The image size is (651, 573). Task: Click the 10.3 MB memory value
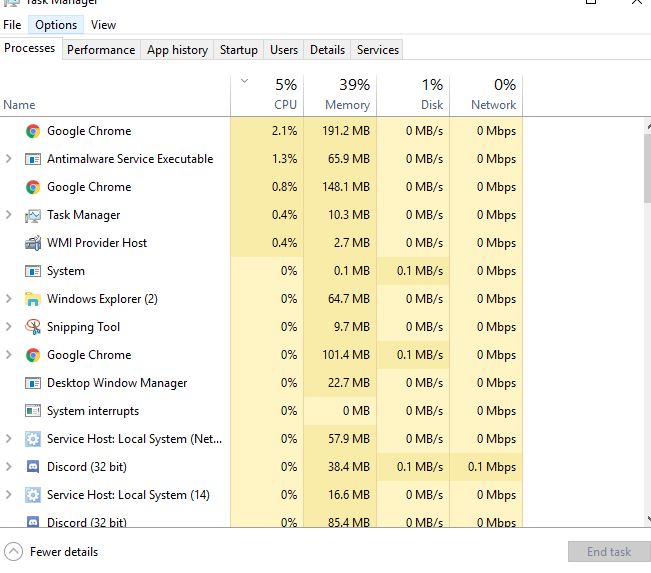(x=349, y=215)
